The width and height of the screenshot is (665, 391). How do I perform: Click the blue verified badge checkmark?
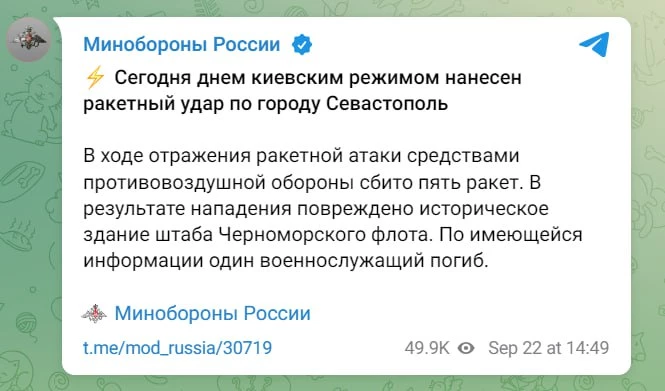pyautogui.click(x=302, y=45)
